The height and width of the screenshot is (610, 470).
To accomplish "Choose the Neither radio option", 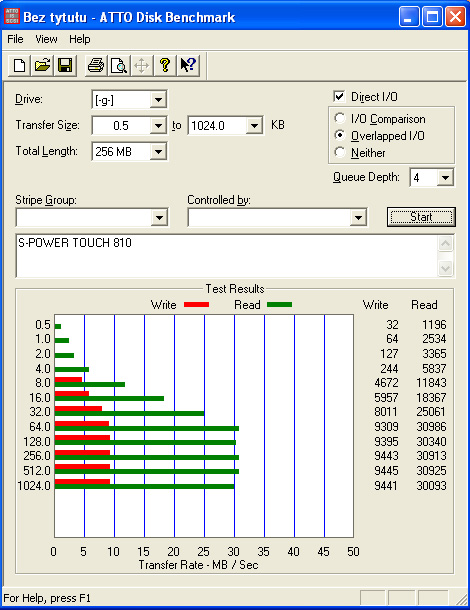I will point(340,152).
